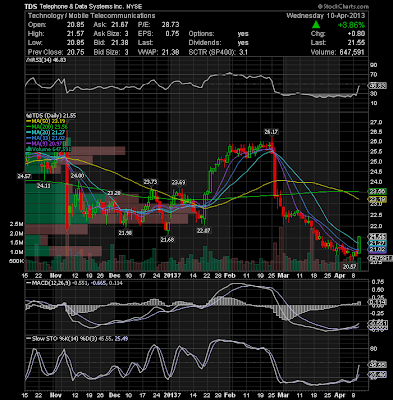393x400 pixels.
Task: Select the Ask value 21.67
Action: [x=119, y=25]
